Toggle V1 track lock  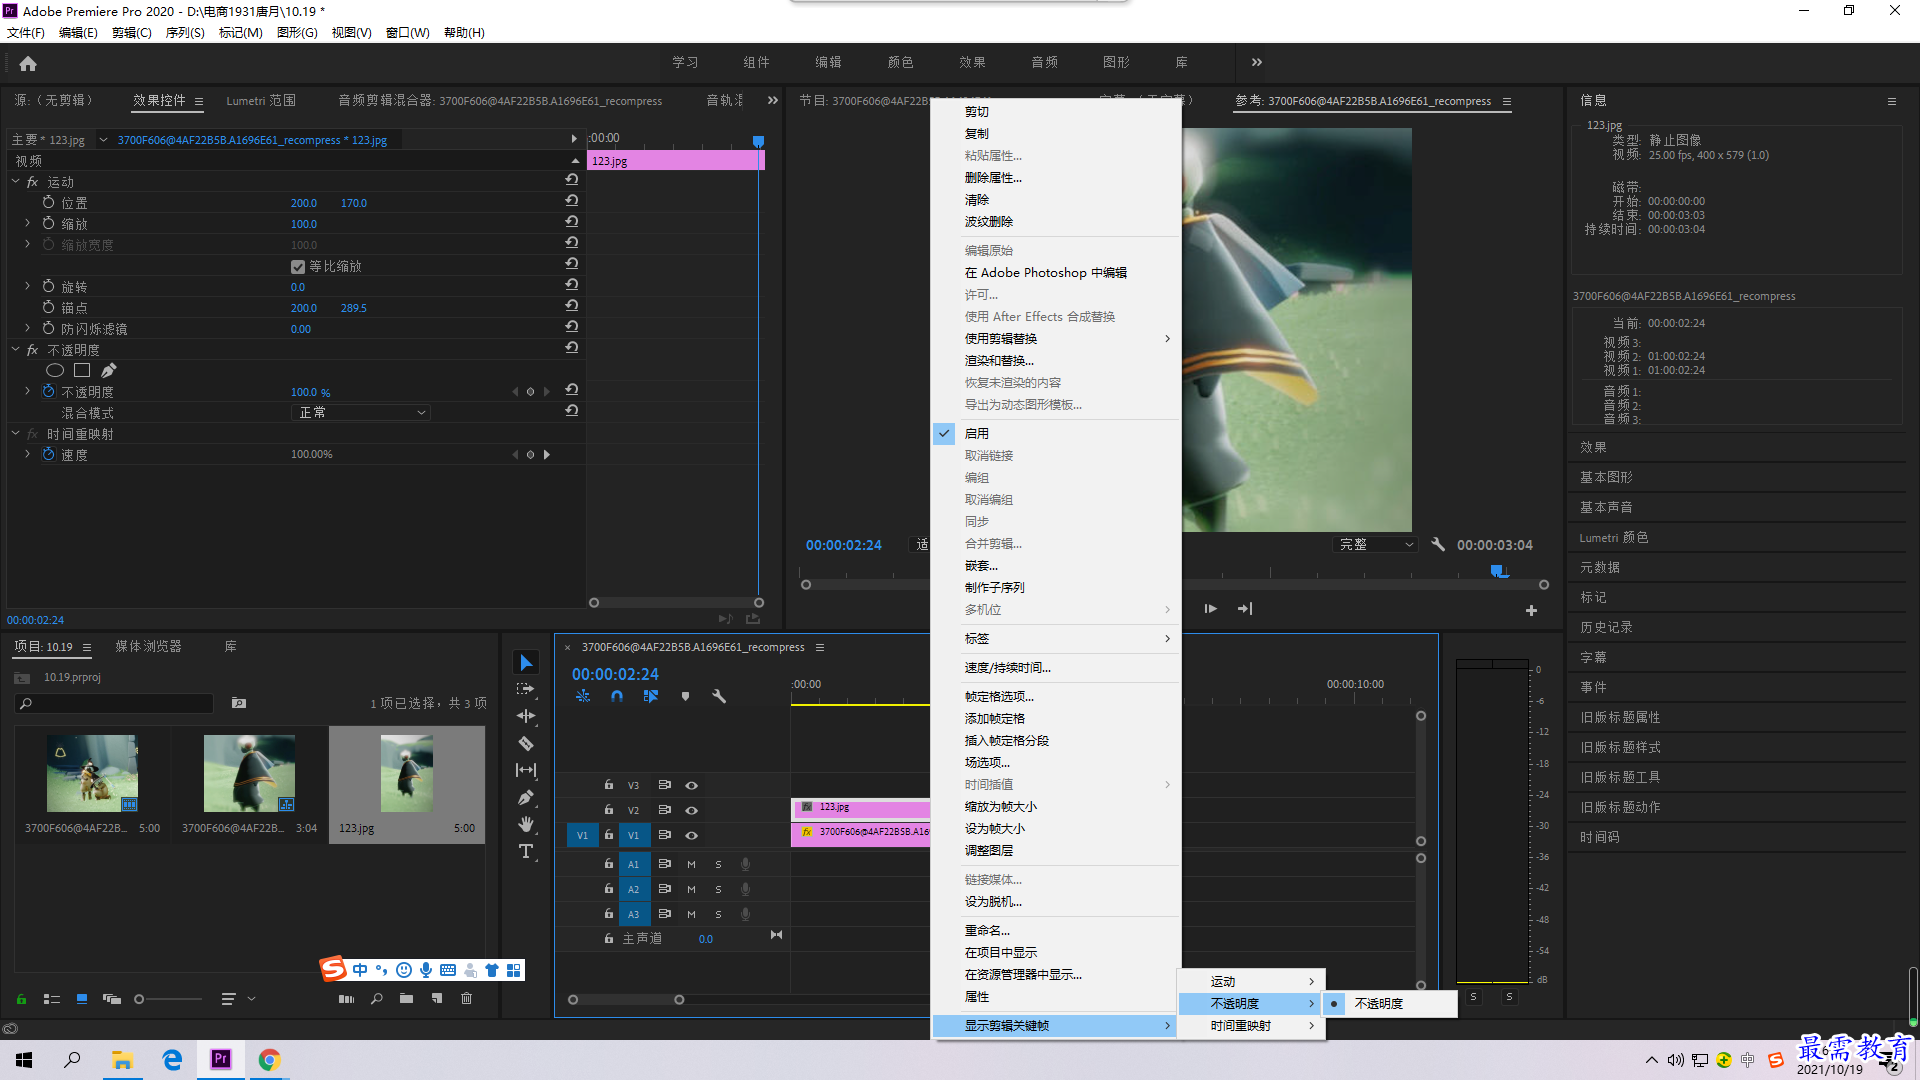click(x=608, y=834)
